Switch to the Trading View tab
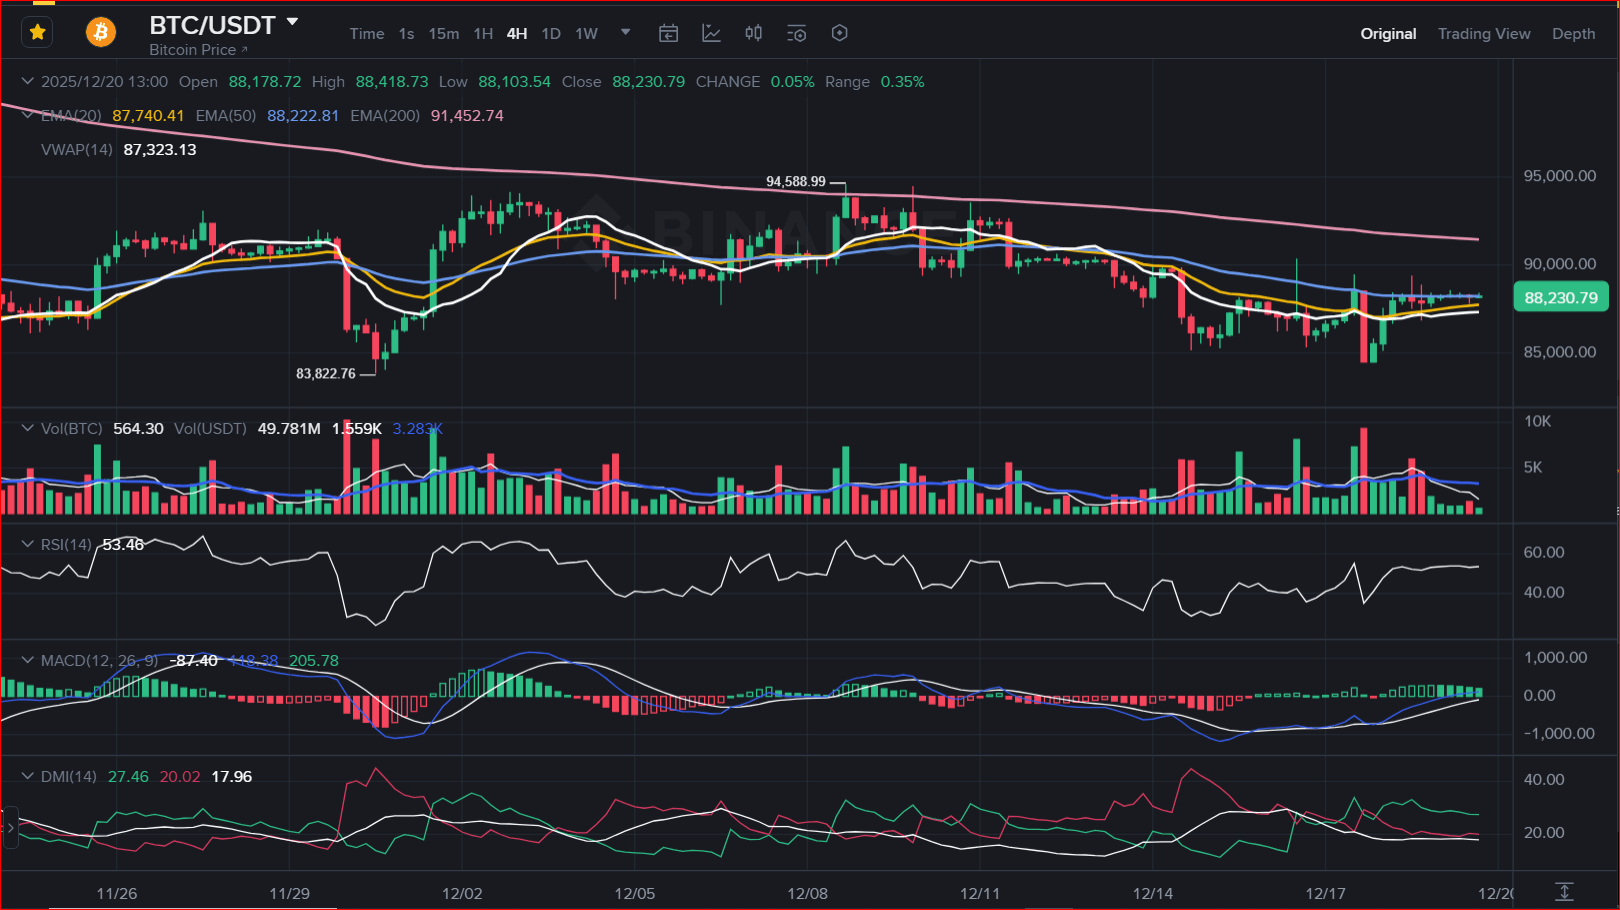Screen dimensions: 1620x910 (x=1483, y=34)
